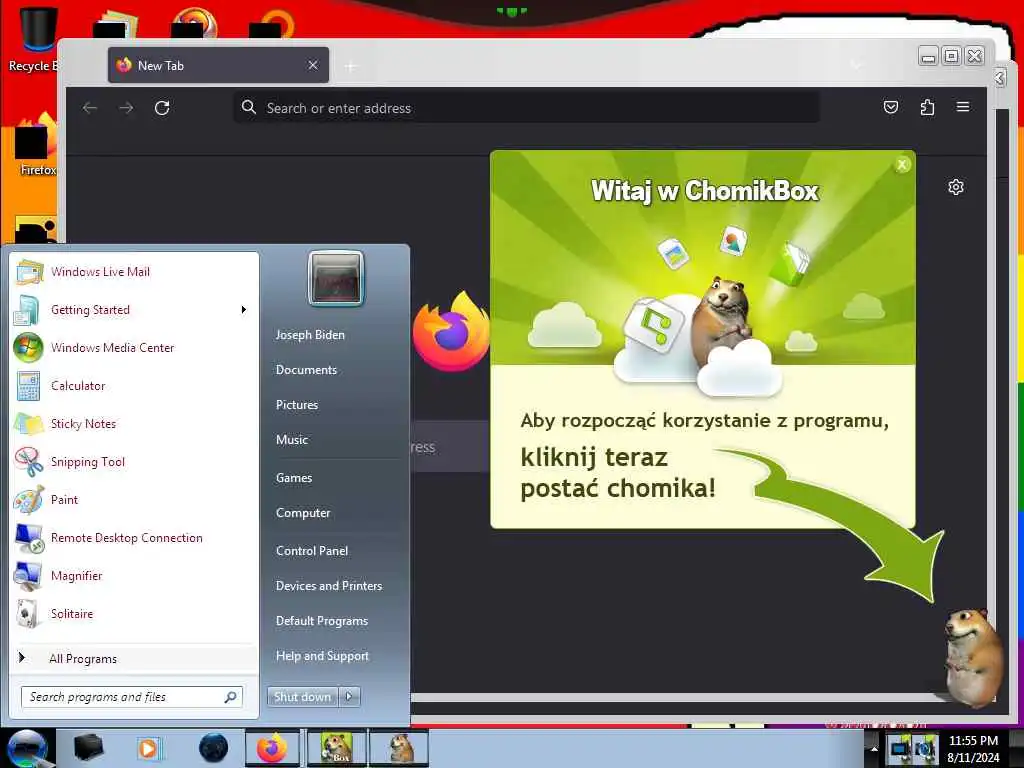Click the Start orb button
The image size is (1024, 768).
(x=27, y=748)
